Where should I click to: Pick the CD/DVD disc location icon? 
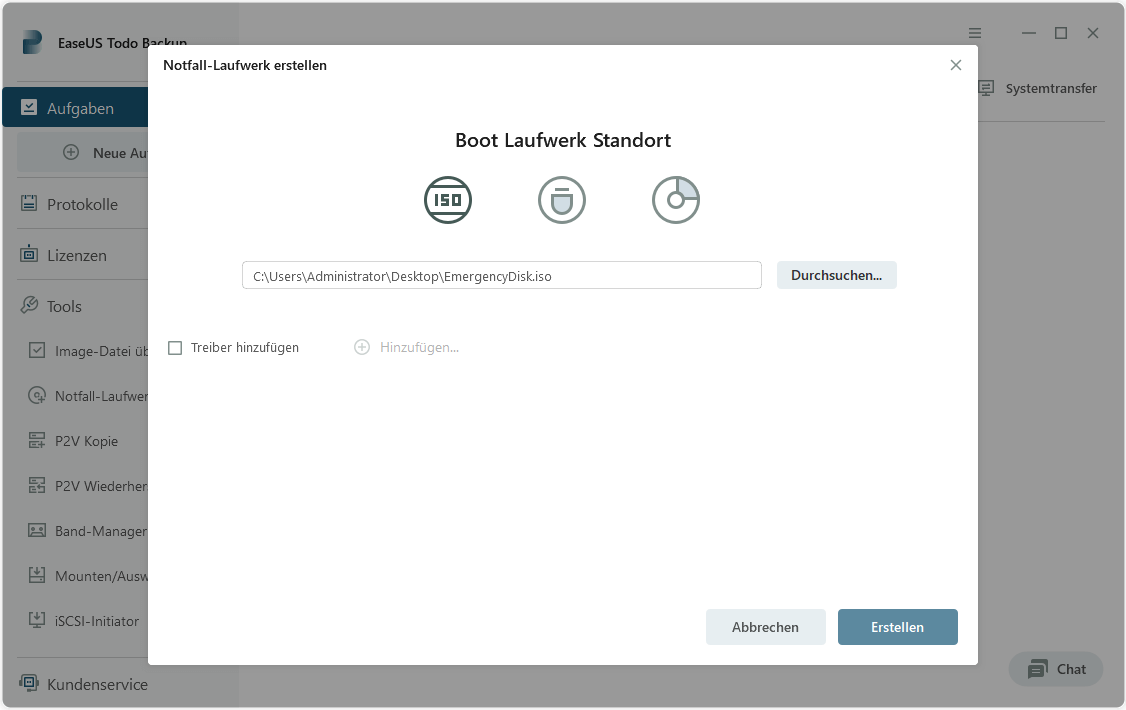[x=676, y=200]
